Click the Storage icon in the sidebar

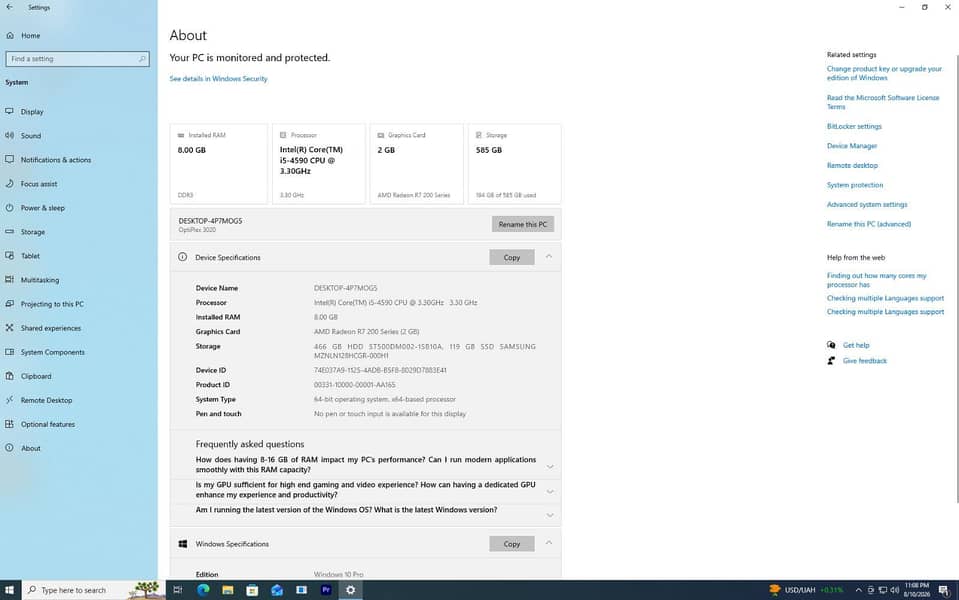9,232
